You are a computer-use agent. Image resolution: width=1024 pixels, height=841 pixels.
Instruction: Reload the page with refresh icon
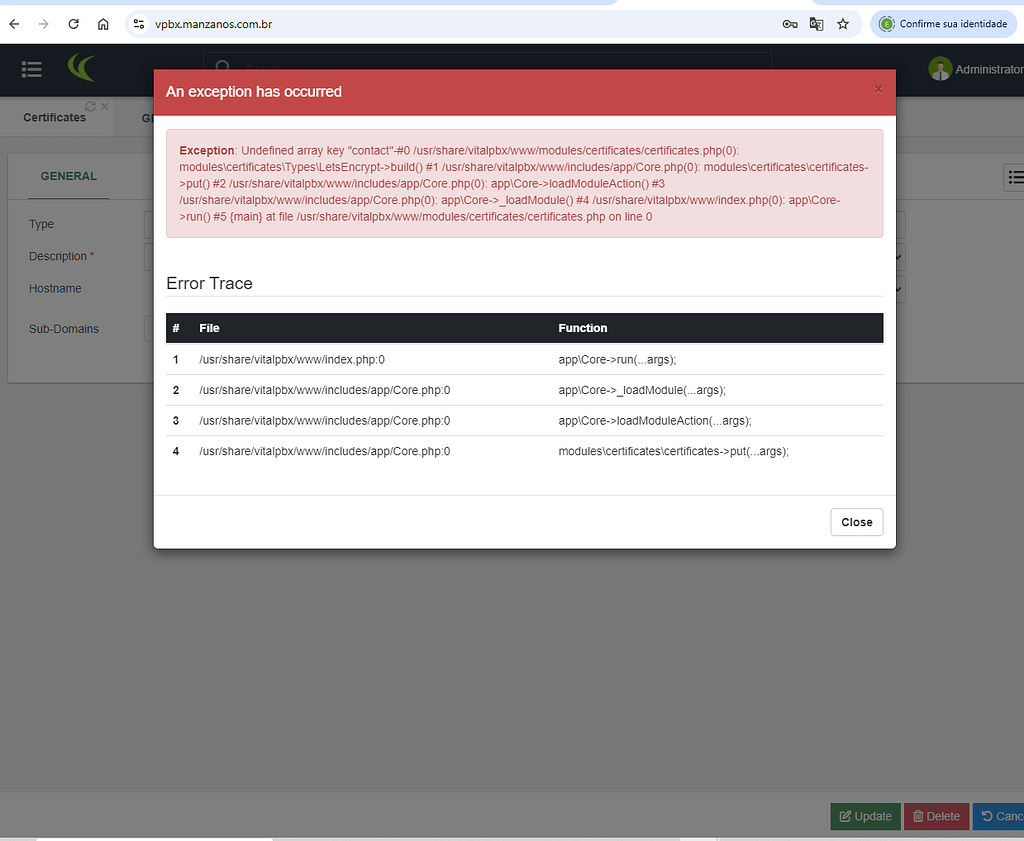coord(73,23)
